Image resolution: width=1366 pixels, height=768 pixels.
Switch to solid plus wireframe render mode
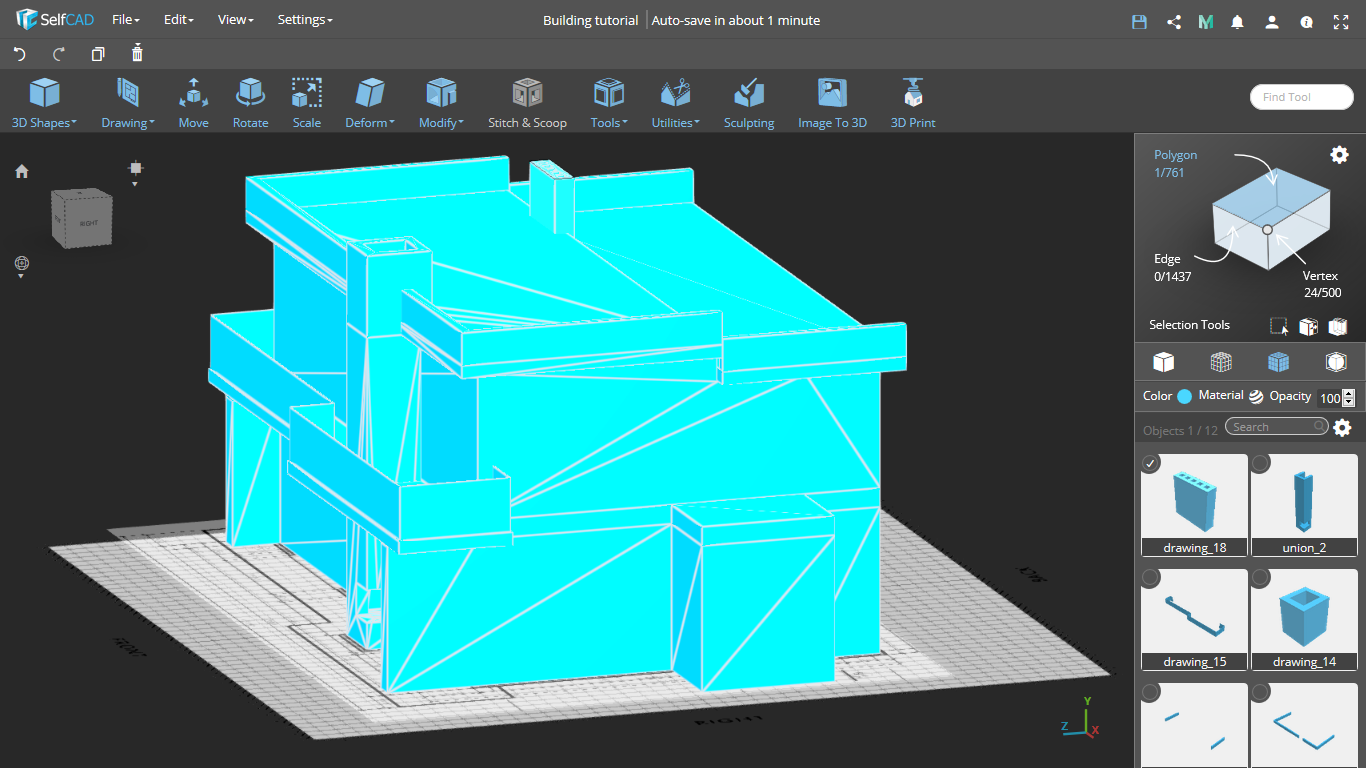pyautogui.click(x=1278, y=362)
